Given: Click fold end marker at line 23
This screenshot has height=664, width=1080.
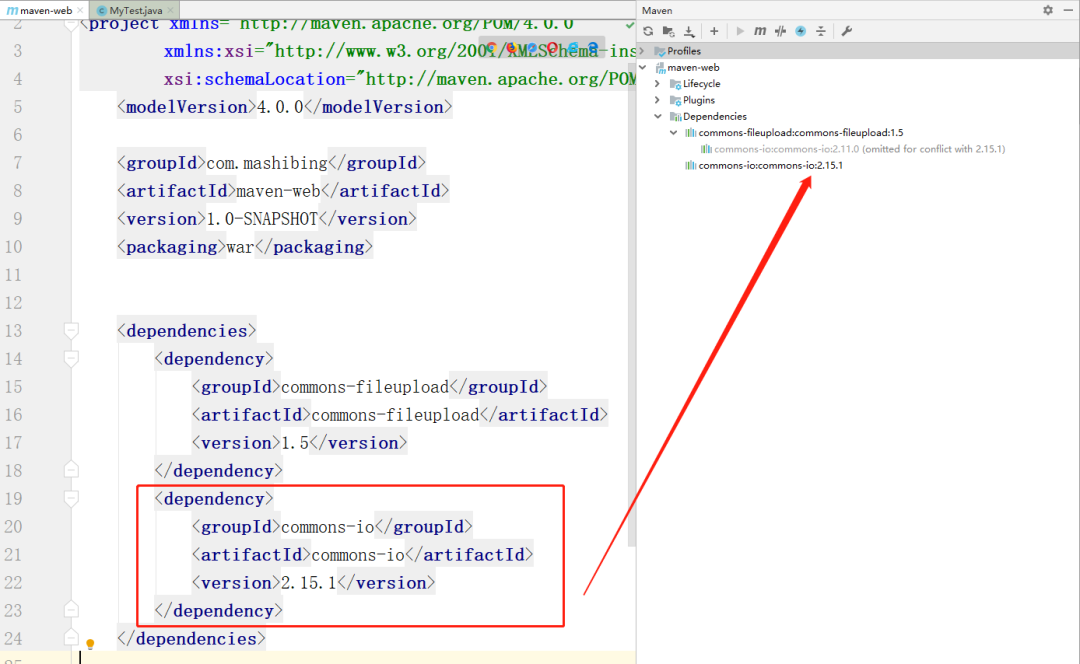Looking at the screenshot, I should [x=71, y=610].
